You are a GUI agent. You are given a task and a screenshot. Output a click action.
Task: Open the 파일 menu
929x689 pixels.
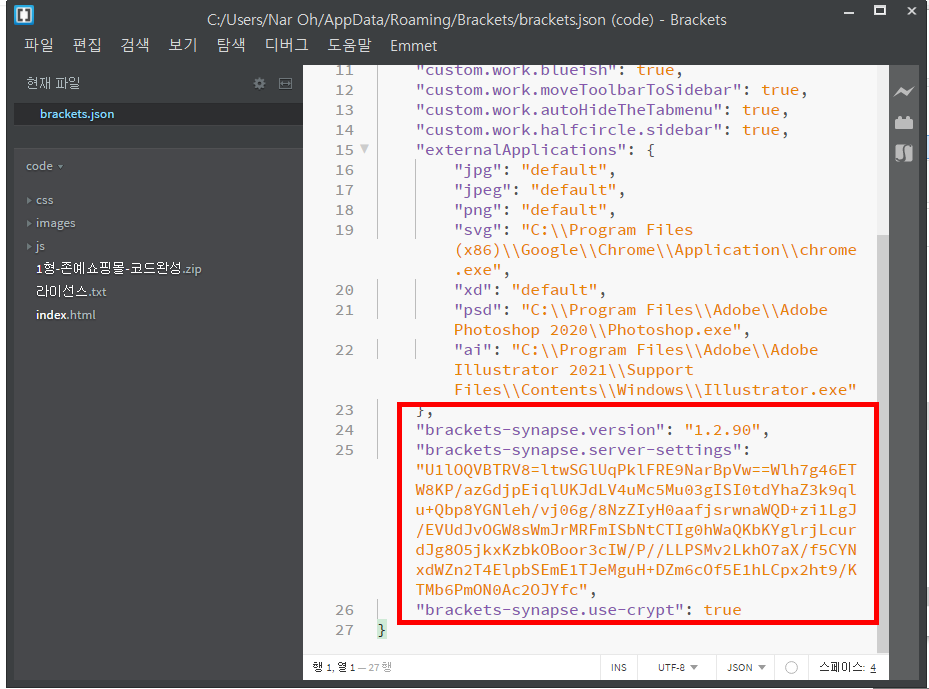(x=39, y=45)
